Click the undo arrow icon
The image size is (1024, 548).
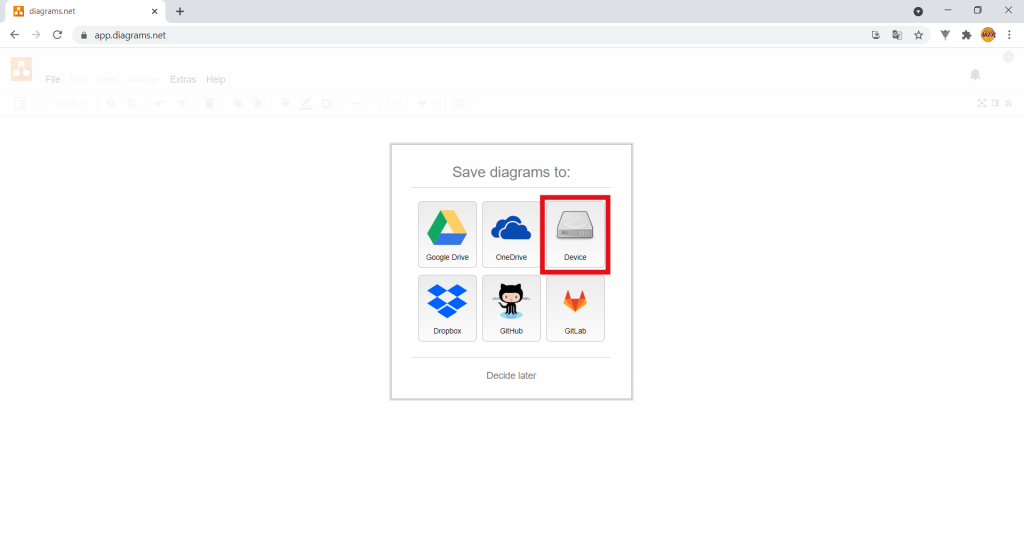tap(160, 103)
